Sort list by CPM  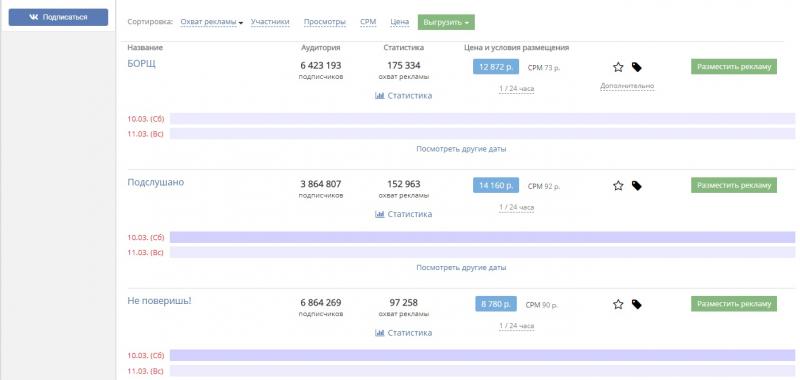pyautogui.click(x=368, y=22)
